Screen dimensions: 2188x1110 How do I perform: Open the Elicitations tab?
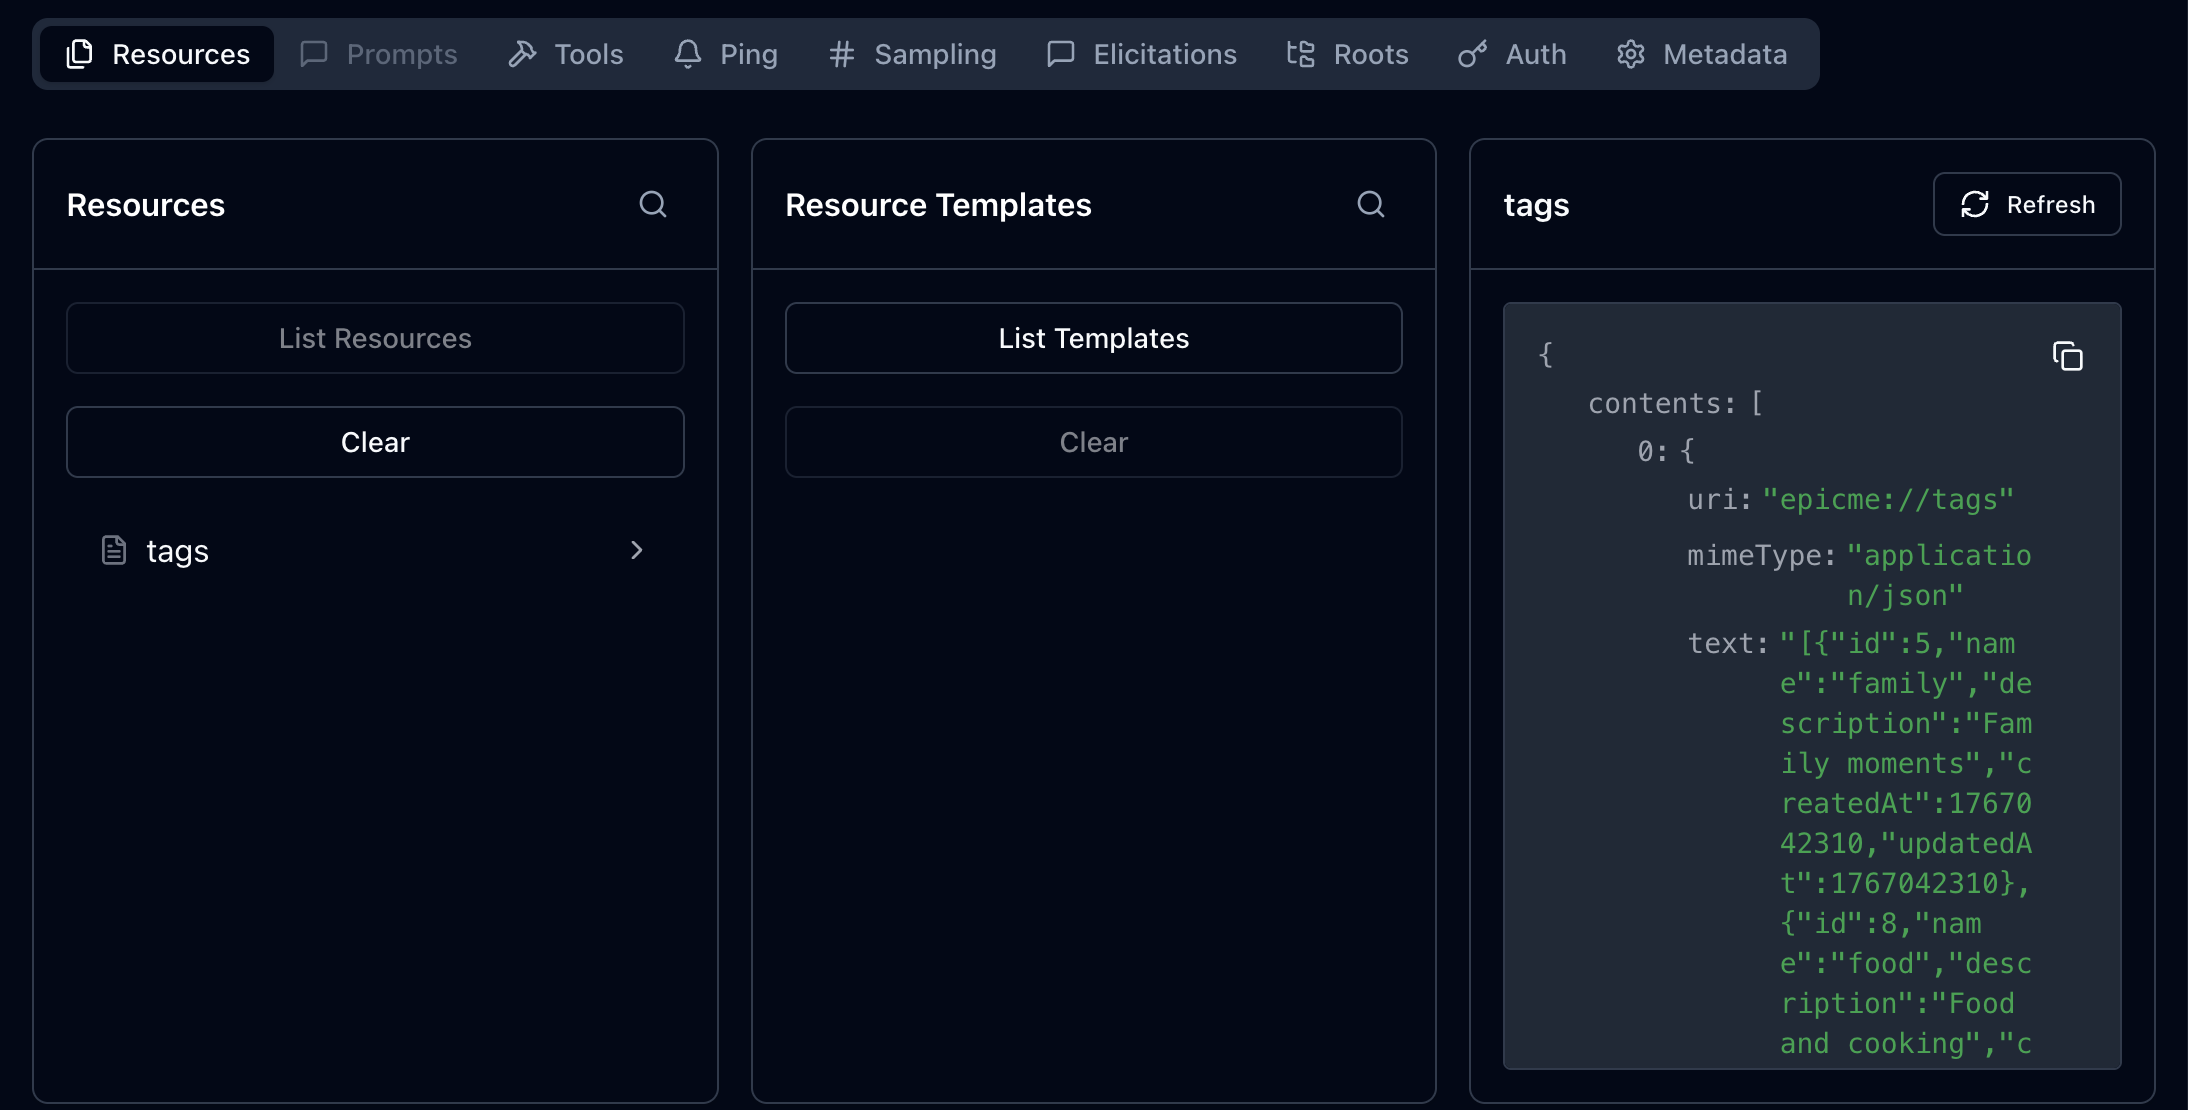click(1142, 54)
